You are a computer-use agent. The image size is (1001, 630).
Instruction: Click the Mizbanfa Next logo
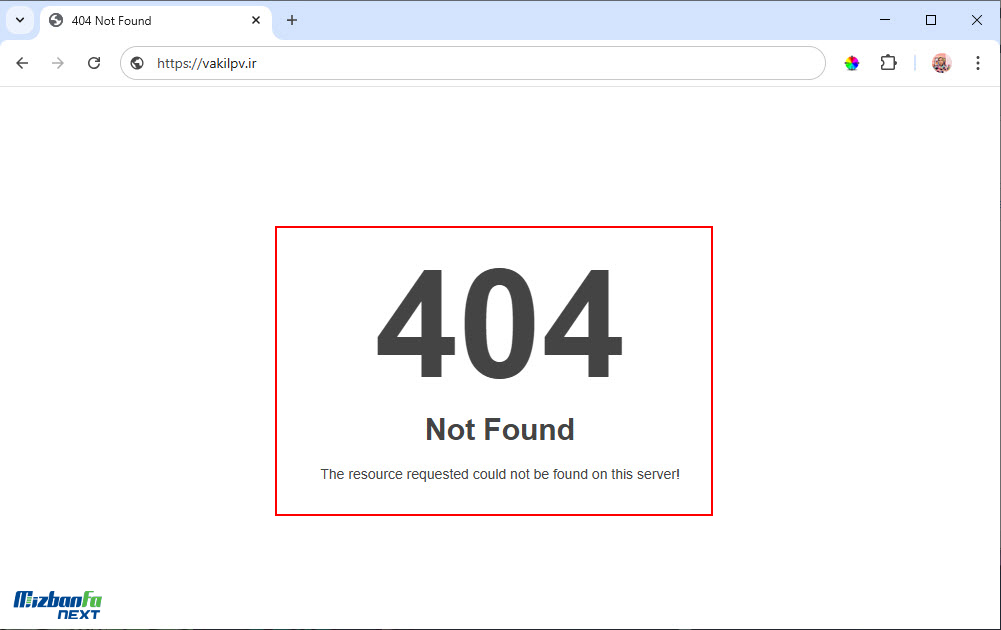[57, 605]
